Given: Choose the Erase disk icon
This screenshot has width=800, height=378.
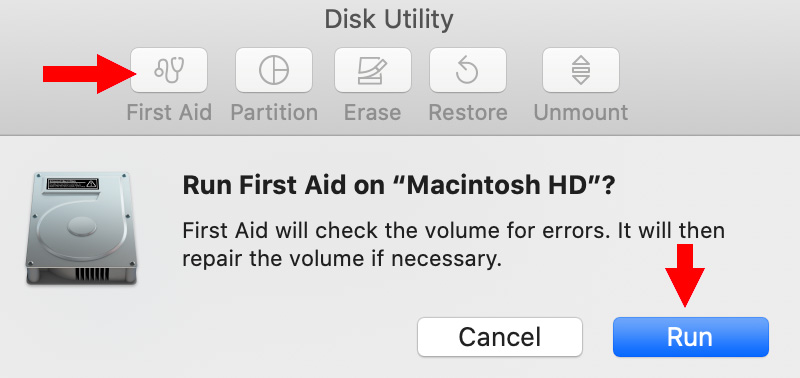Looking at the screenshot, I should pos(372,70).
